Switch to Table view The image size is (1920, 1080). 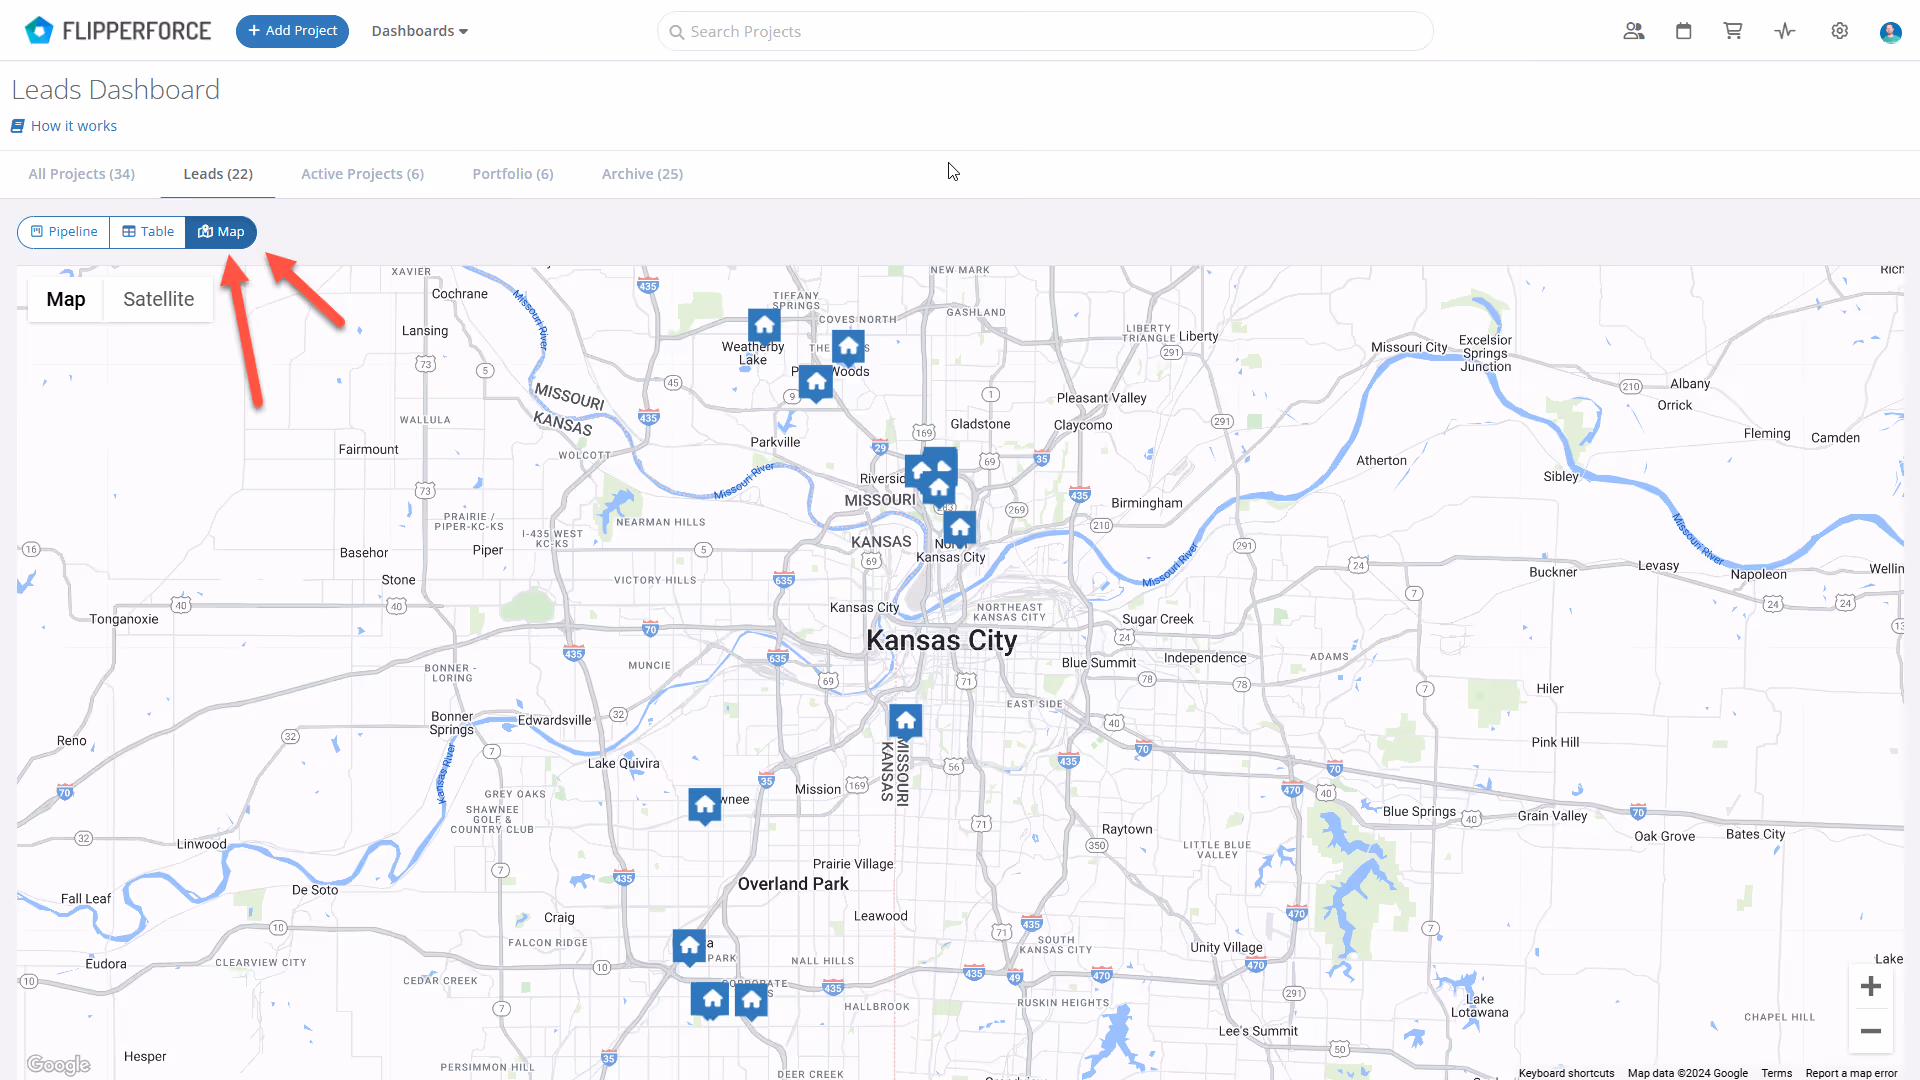[x=148, y=232]
